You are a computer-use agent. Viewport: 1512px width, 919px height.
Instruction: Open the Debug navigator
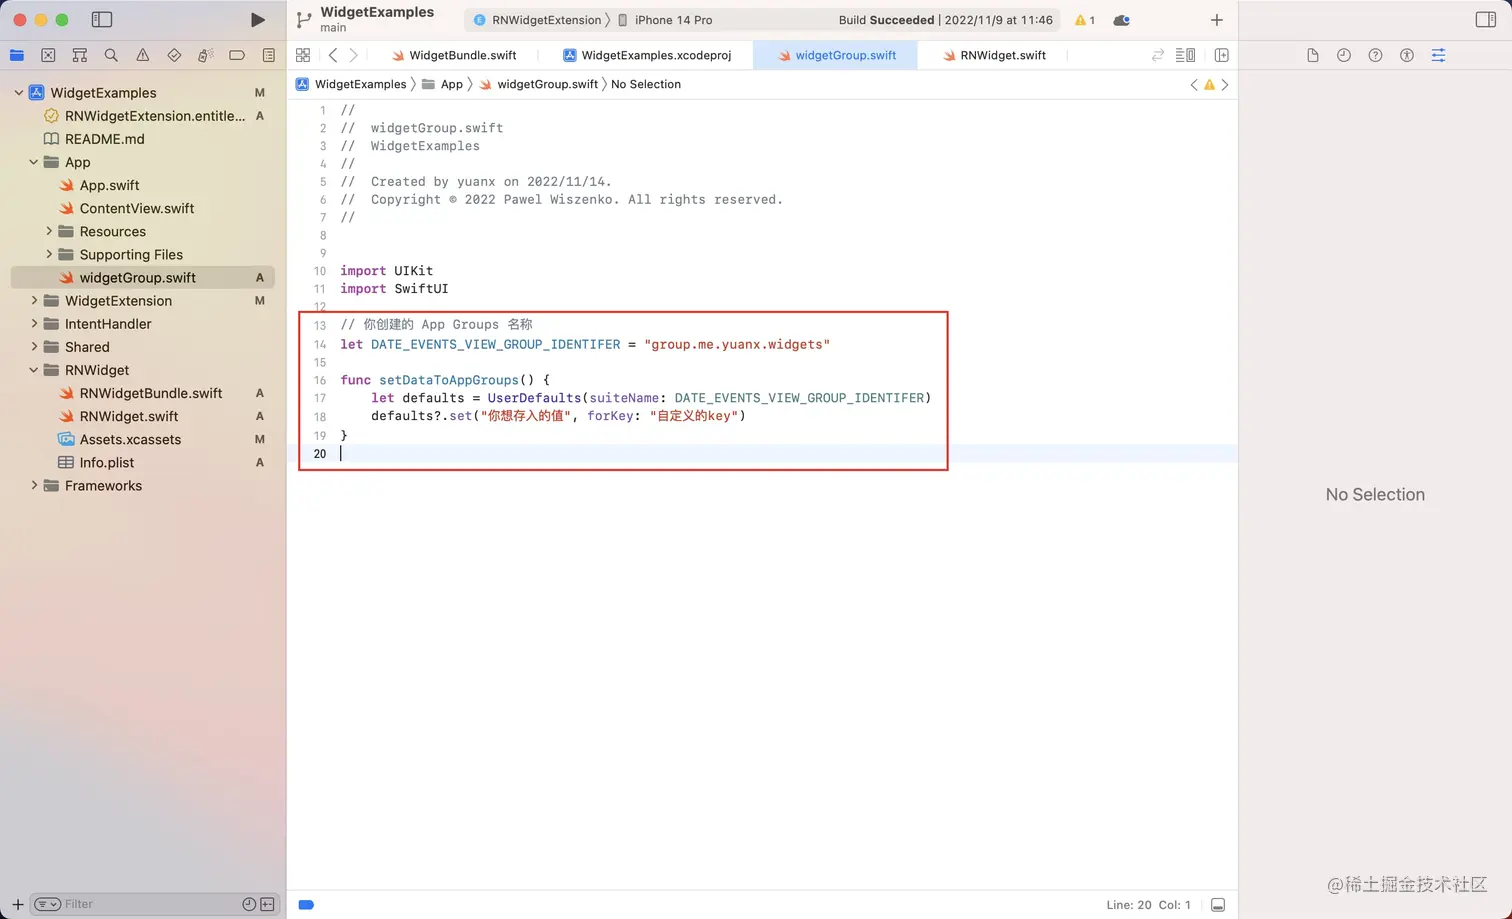pyautogui.click(x=206, y=55)
